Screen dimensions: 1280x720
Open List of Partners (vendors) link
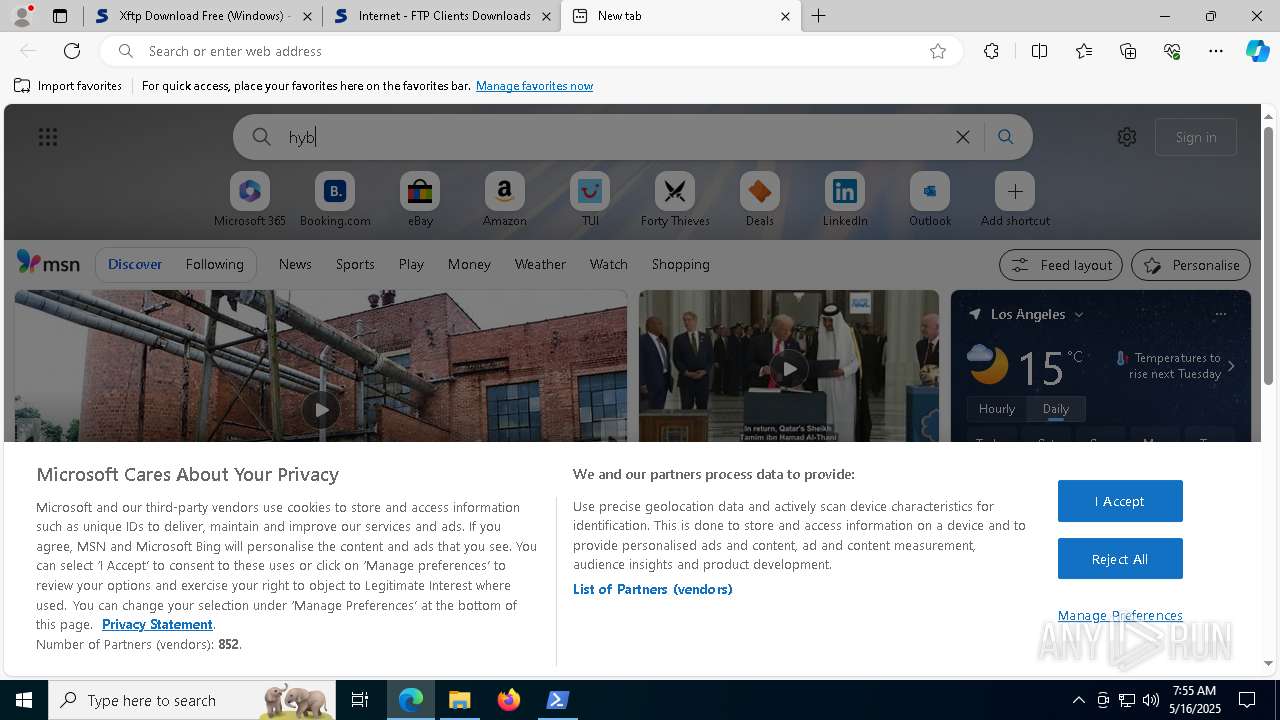click(653, 589)
